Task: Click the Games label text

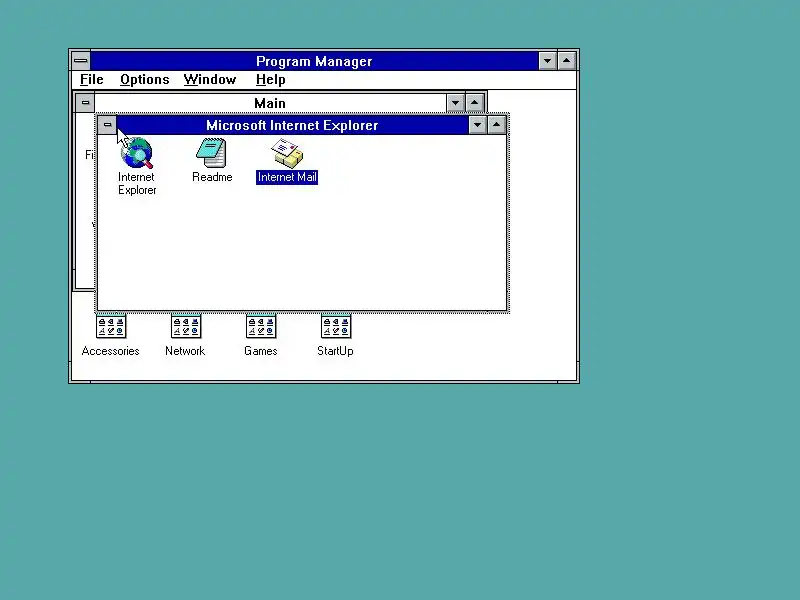Action: point(260,351)
